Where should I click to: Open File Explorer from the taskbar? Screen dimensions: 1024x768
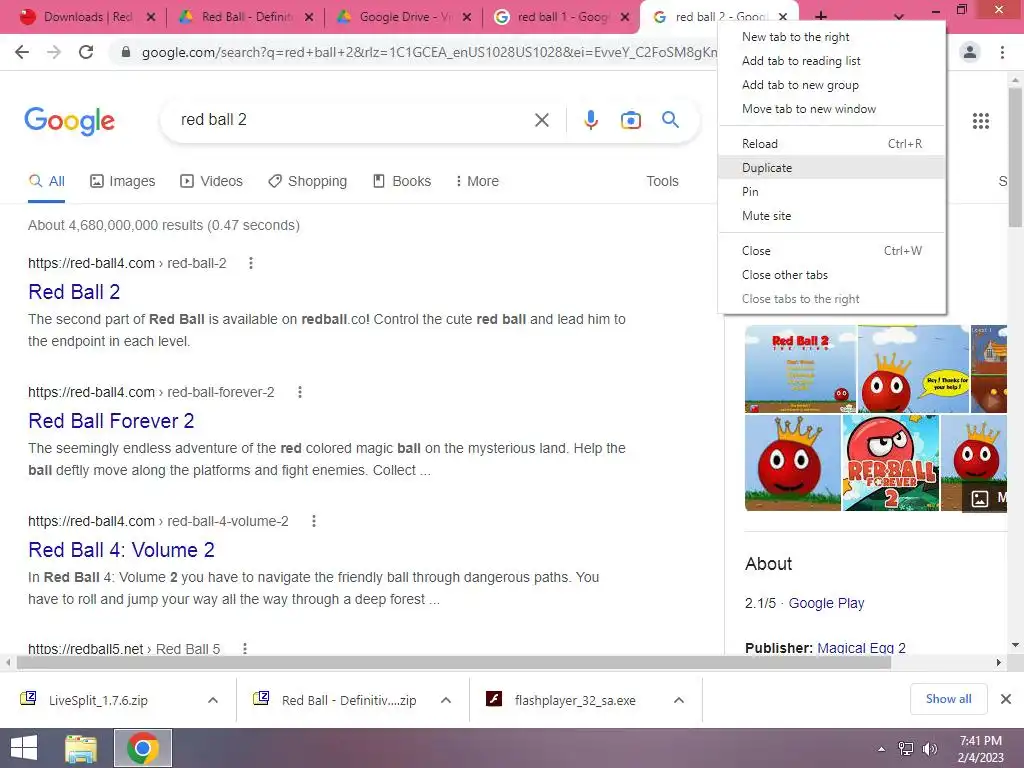click(81, 748)
